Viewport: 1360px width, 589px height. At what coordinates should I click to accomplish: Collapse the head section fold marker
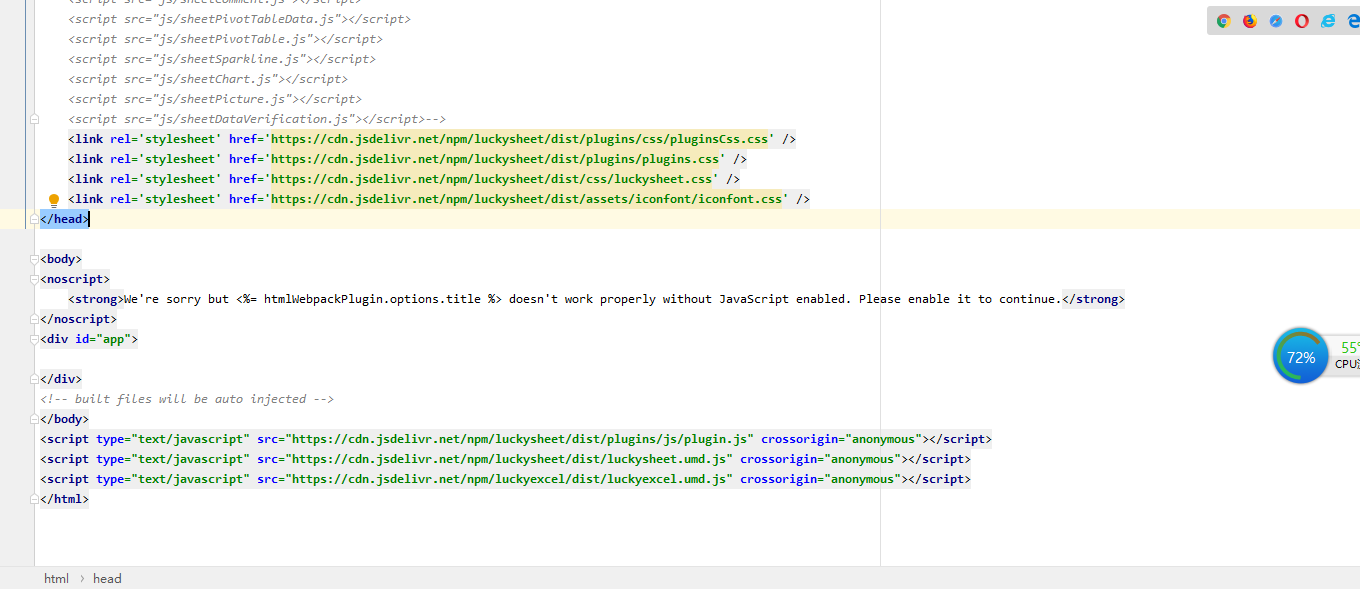pos(35,219)
